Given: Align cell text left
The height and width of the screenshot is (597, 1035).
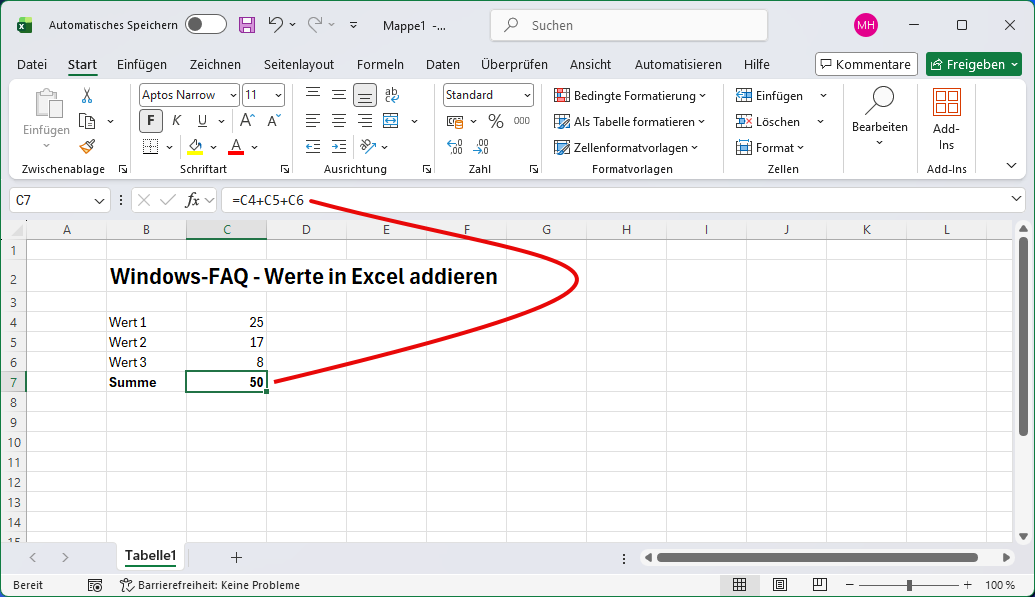Looking at the screenshot, I should click(x=313, y=121).
